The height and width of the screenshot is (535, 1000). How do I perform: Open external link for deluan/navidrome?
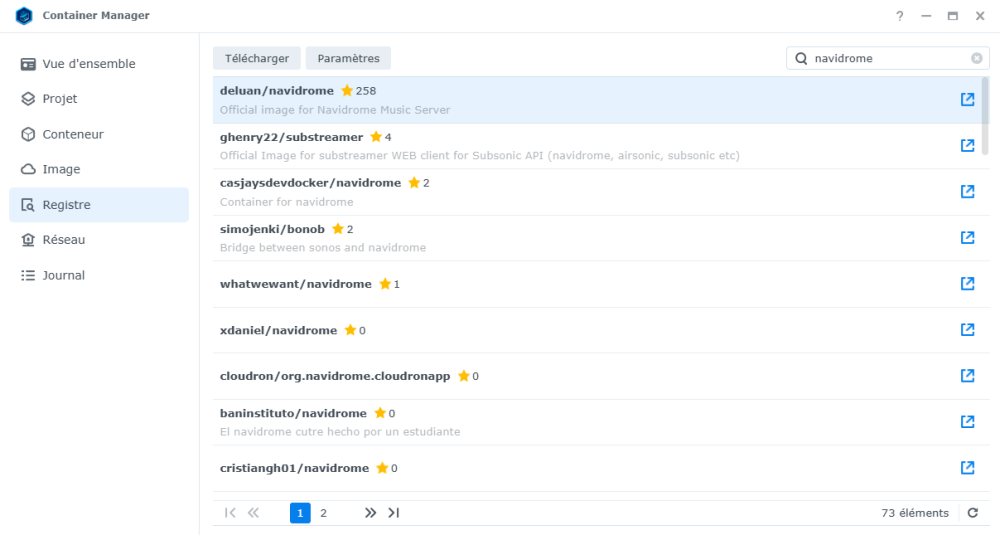click(967, 99)
